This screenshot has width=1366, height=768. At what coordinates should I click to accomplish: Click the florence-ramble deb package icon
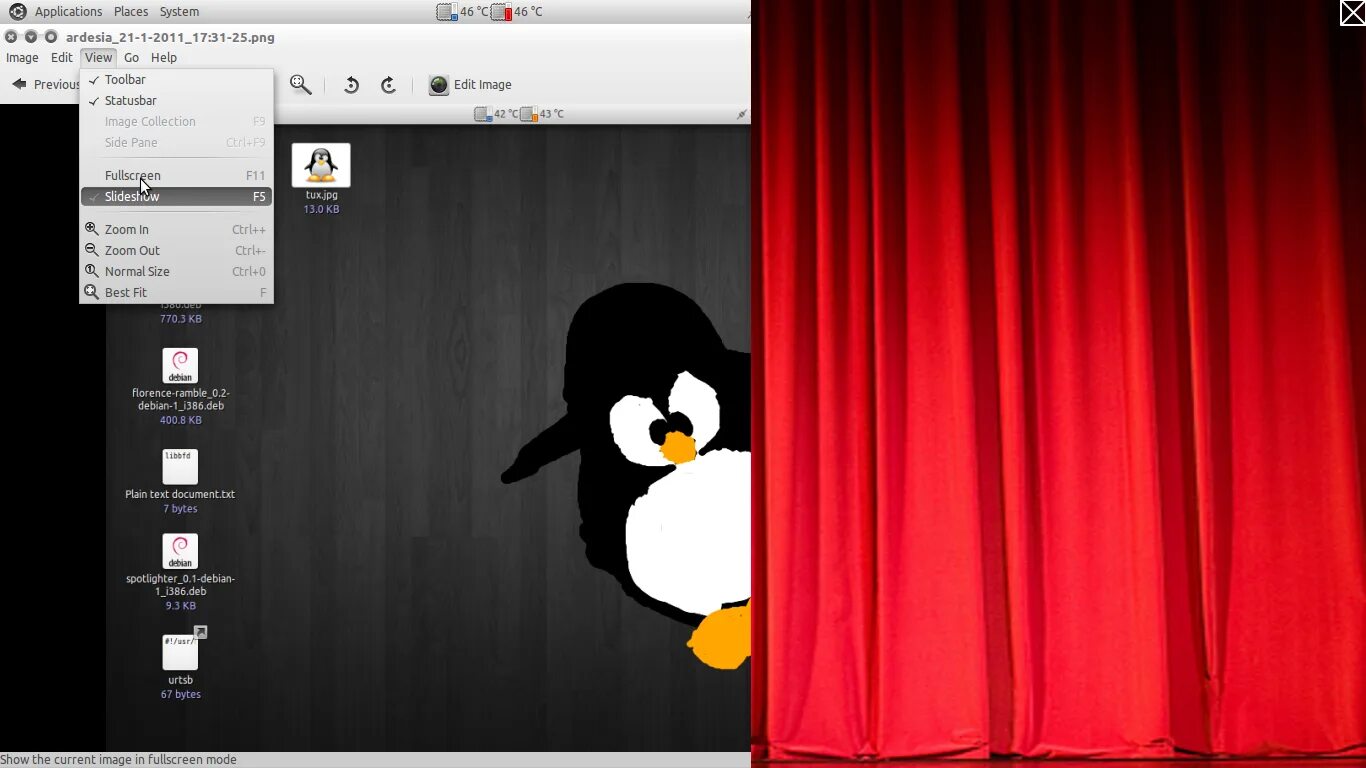click(180, 366)
